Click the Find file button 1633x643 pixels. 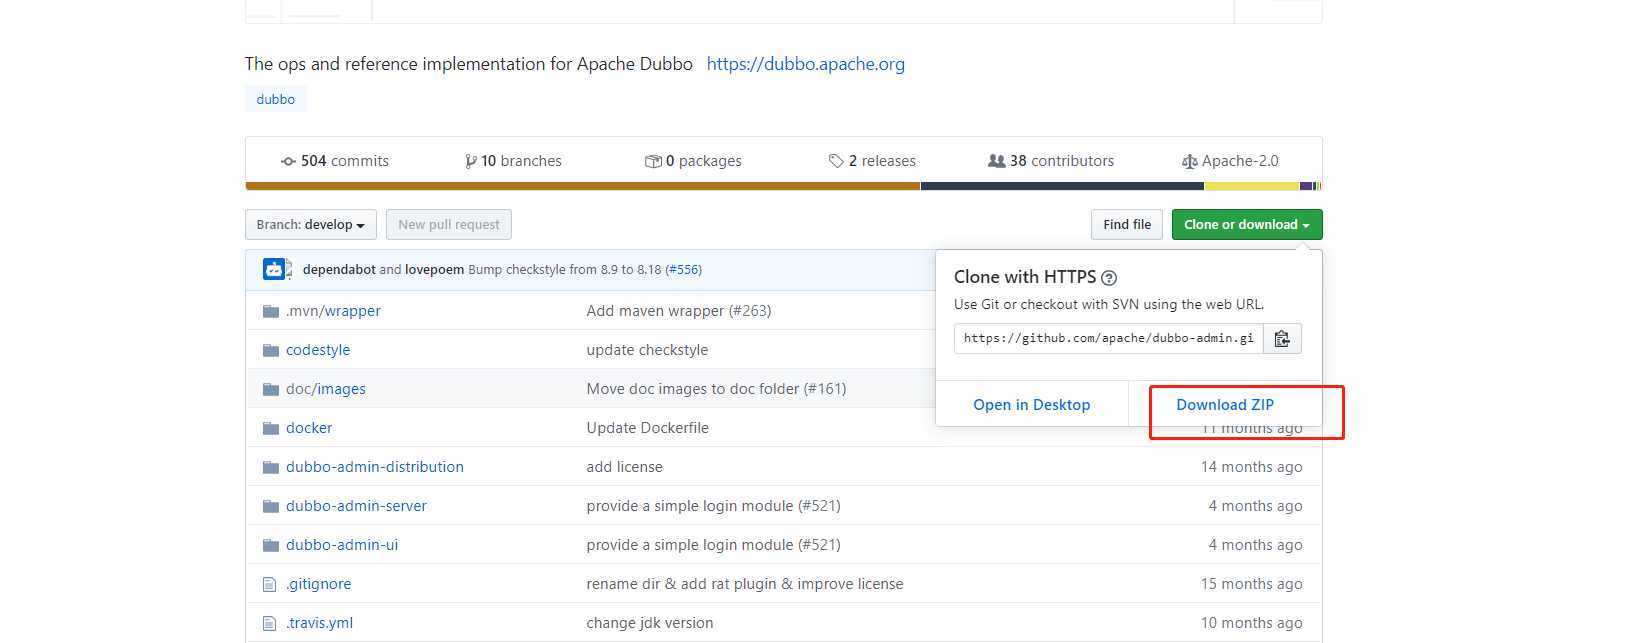1127,225
